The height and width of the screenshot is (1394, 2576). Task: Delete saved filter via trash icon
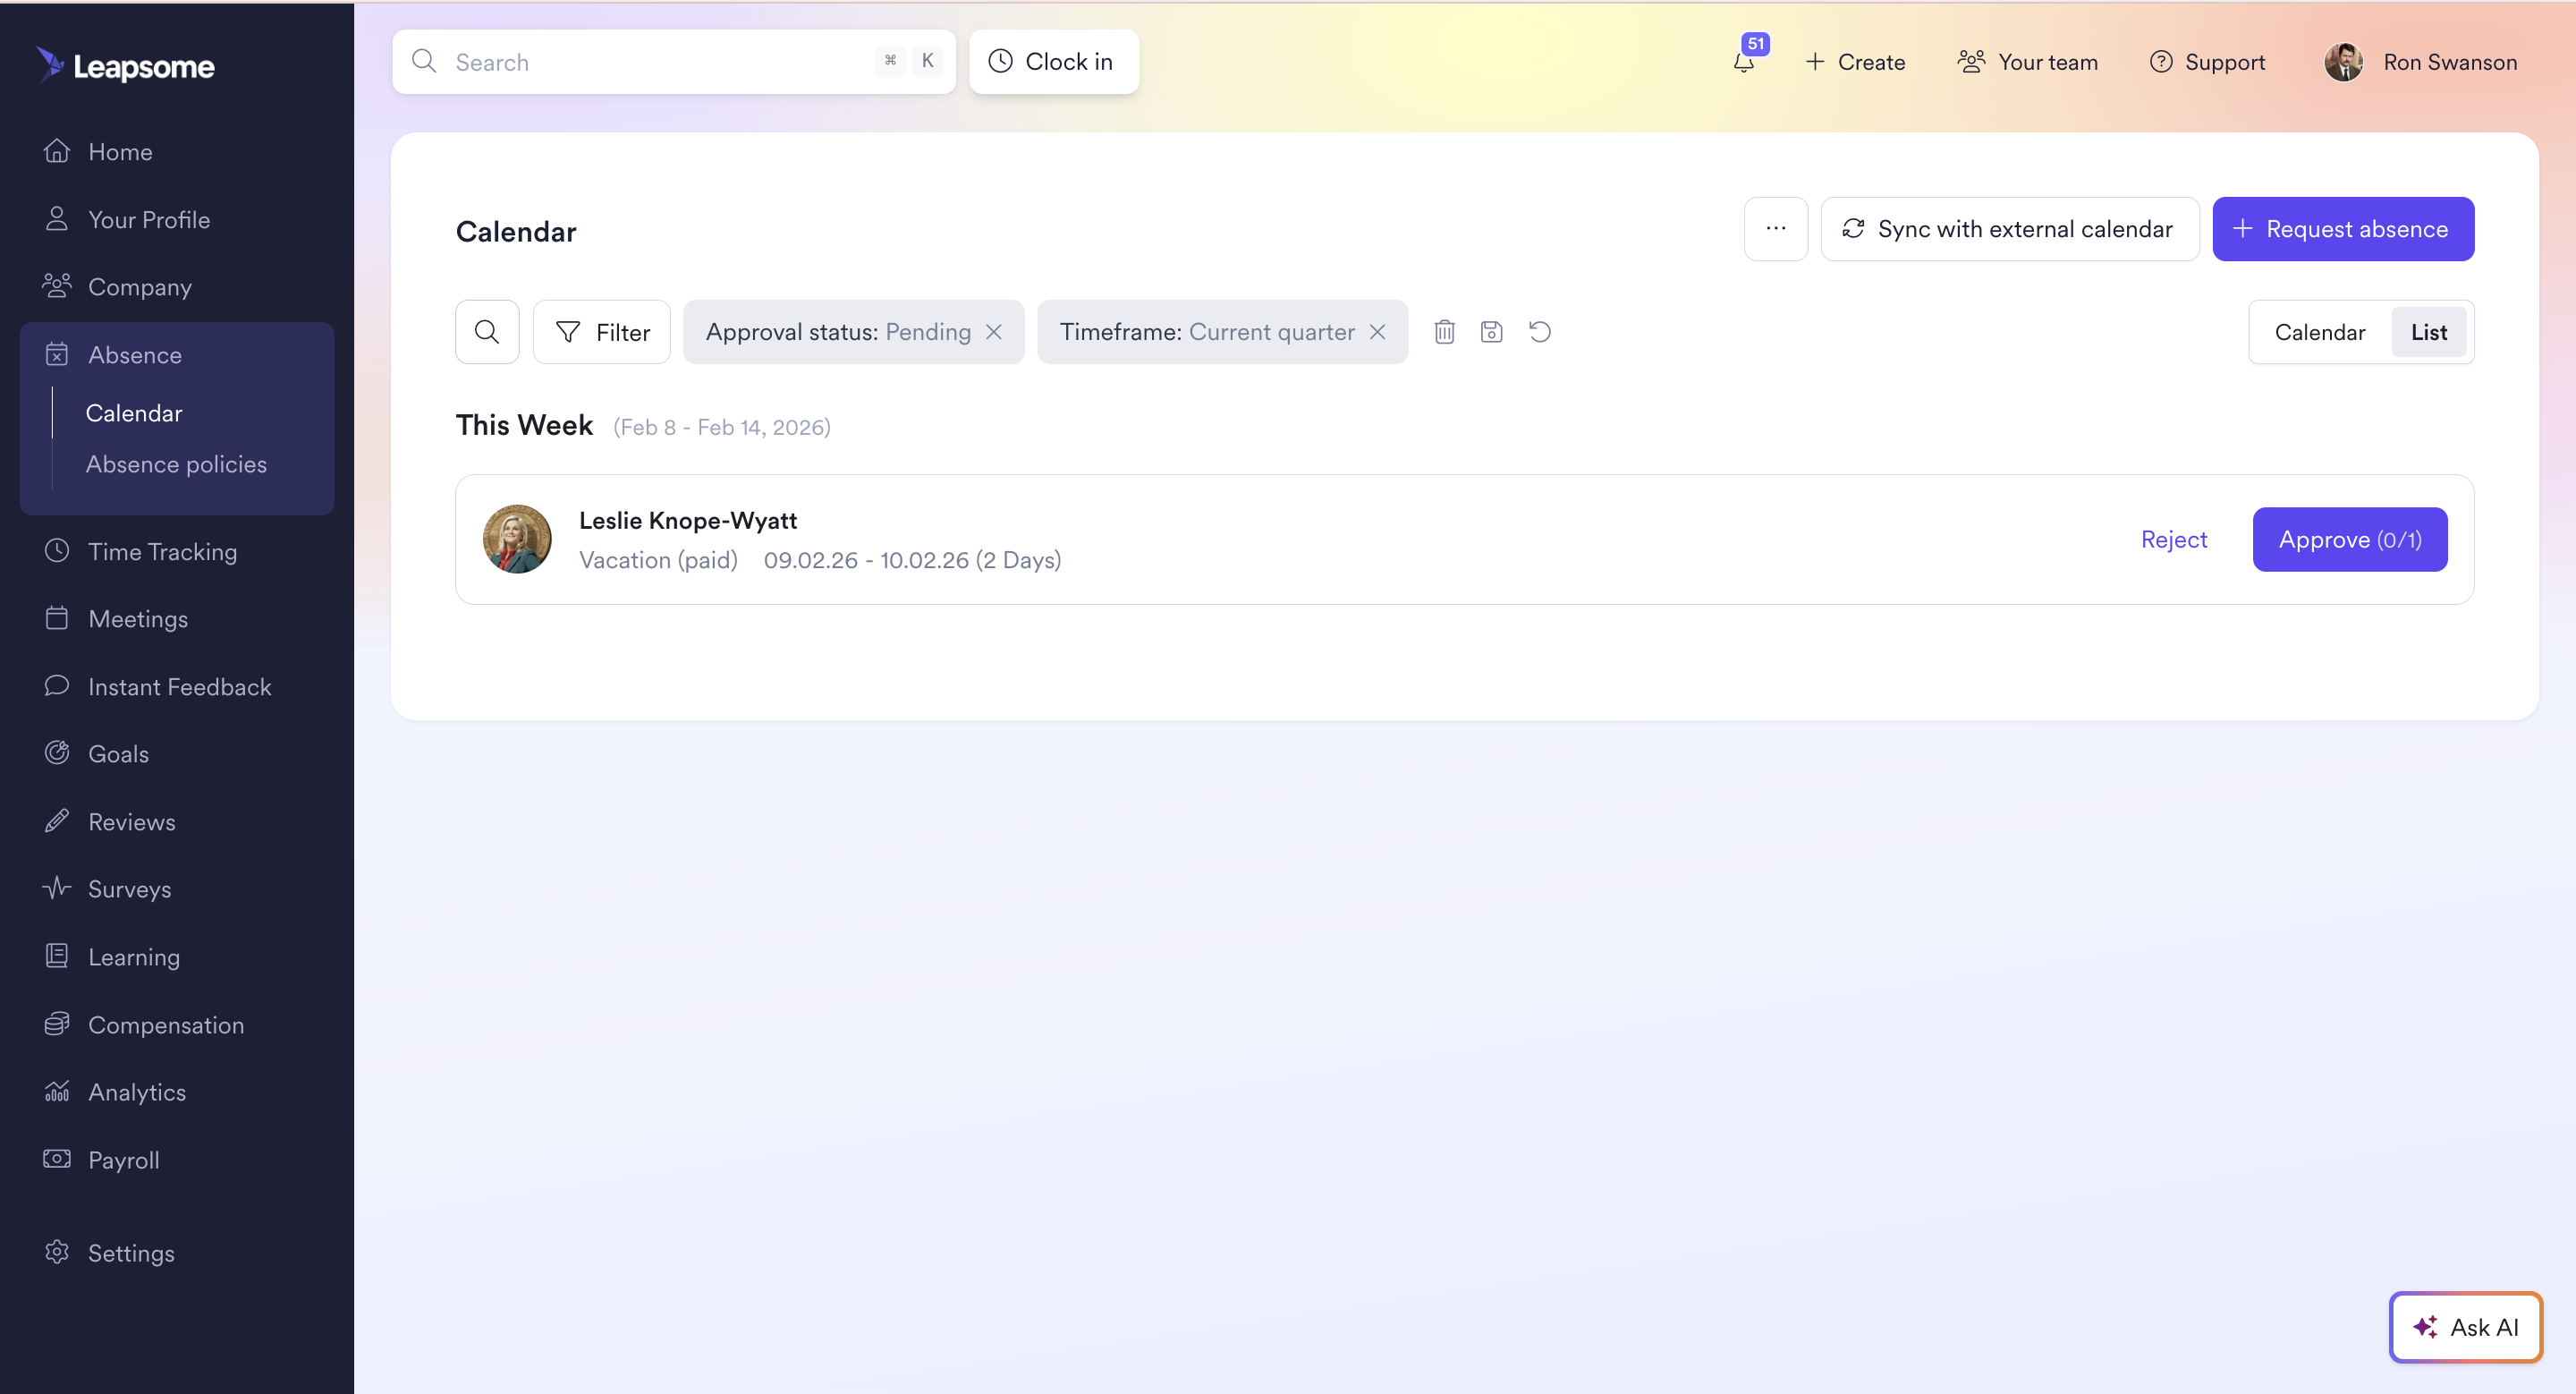tap(1444, 332)
